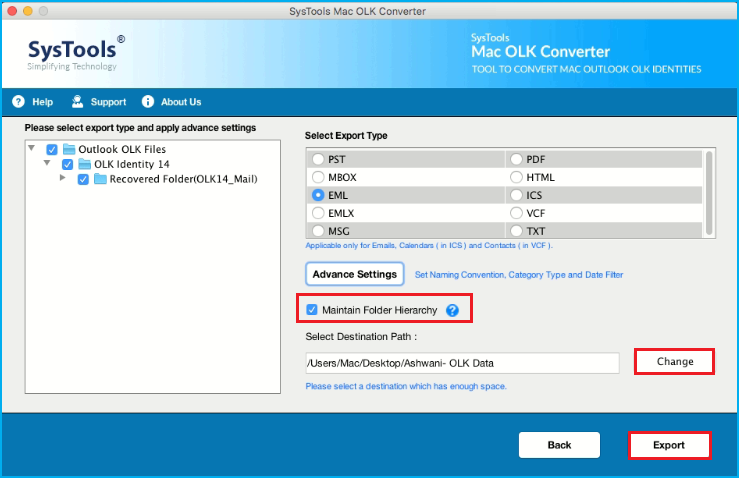Minimize the window with the yellow button
The image size is (739, 478).
pyautogui.click(x=28, y=11)
